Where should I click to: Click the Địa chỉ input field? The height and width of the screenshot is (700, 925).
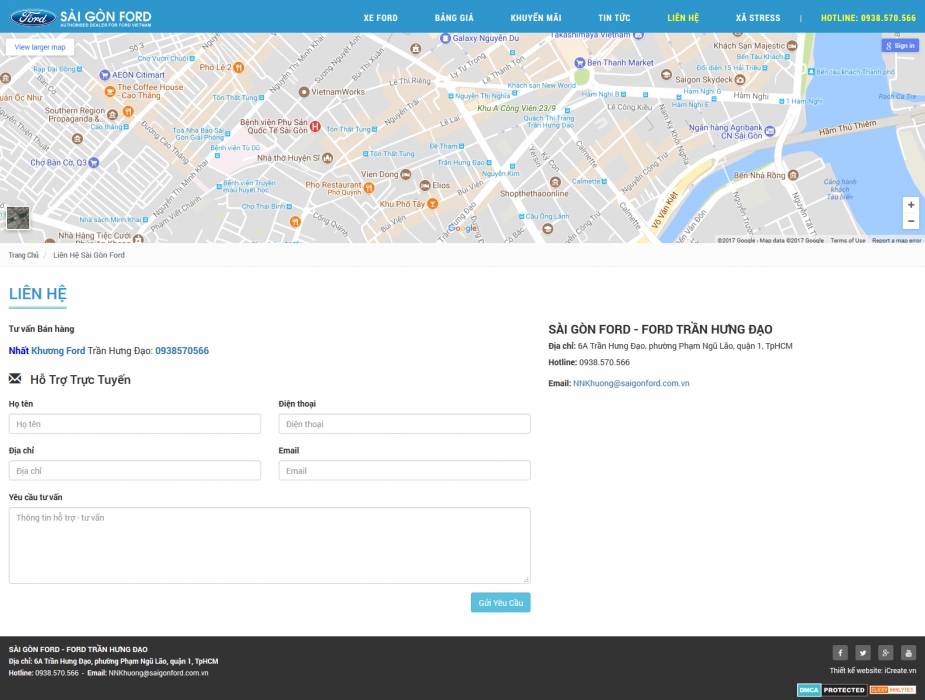click(135, 471)
